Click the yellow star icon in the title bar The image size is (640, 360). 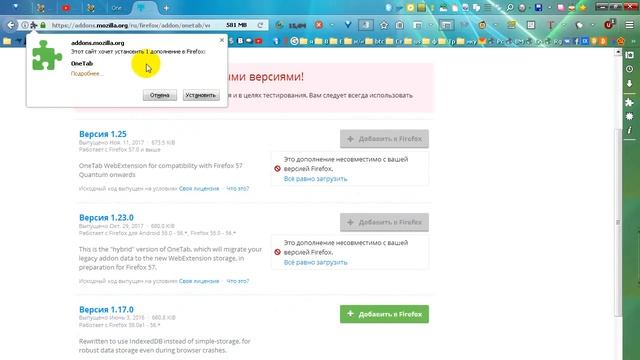(583, 7)
